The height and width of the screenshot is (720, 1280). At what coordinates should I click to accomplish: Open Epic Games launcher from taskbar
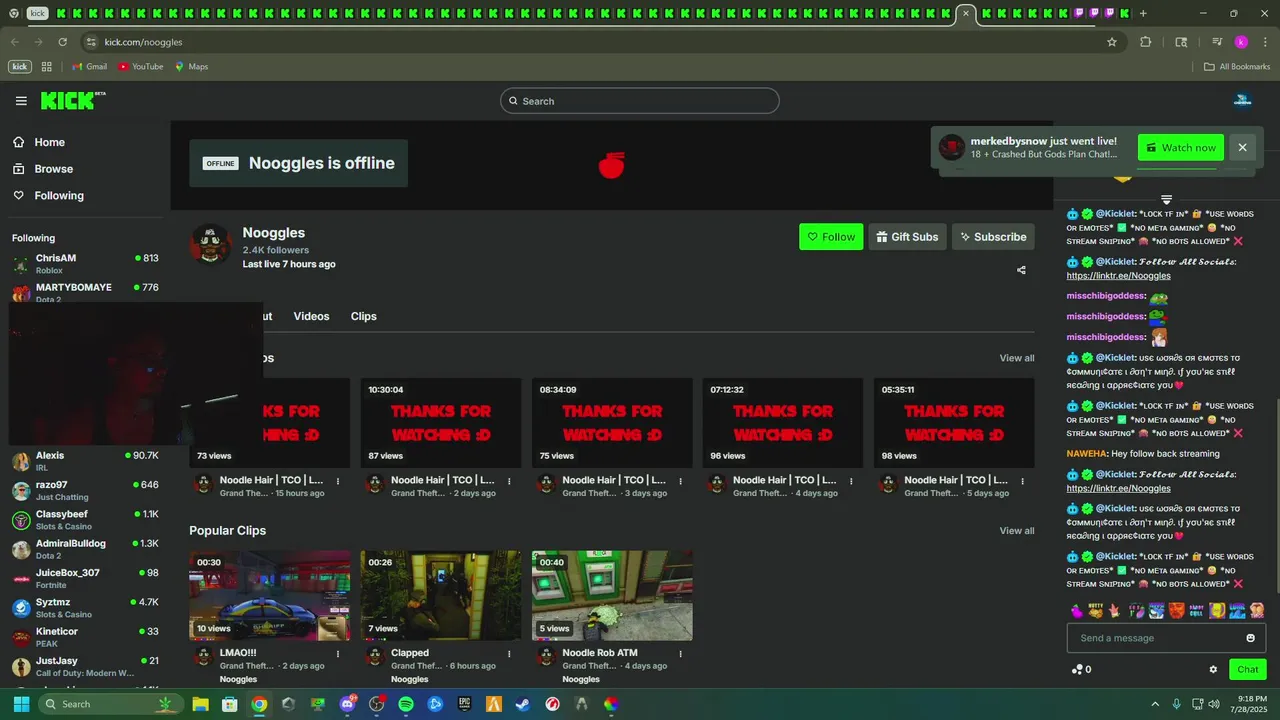pos(464,704)
